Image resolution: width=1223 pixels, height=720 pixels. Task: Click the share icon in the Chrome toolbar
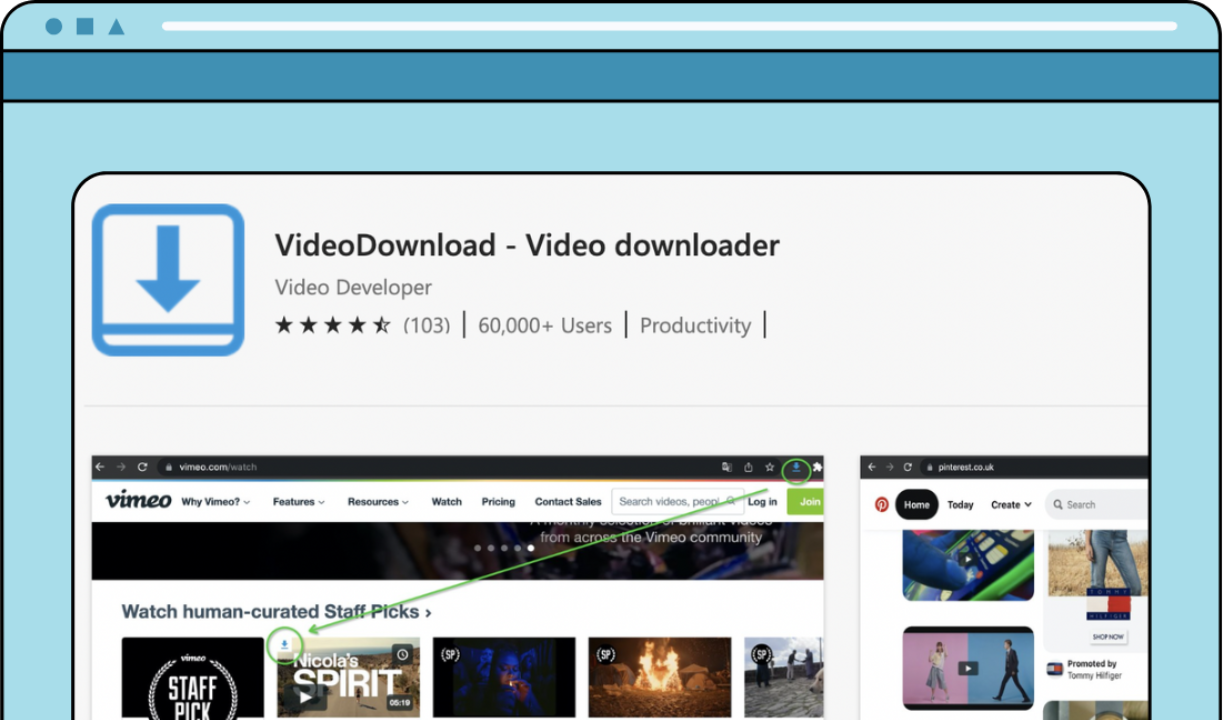(x=748, y=467)
